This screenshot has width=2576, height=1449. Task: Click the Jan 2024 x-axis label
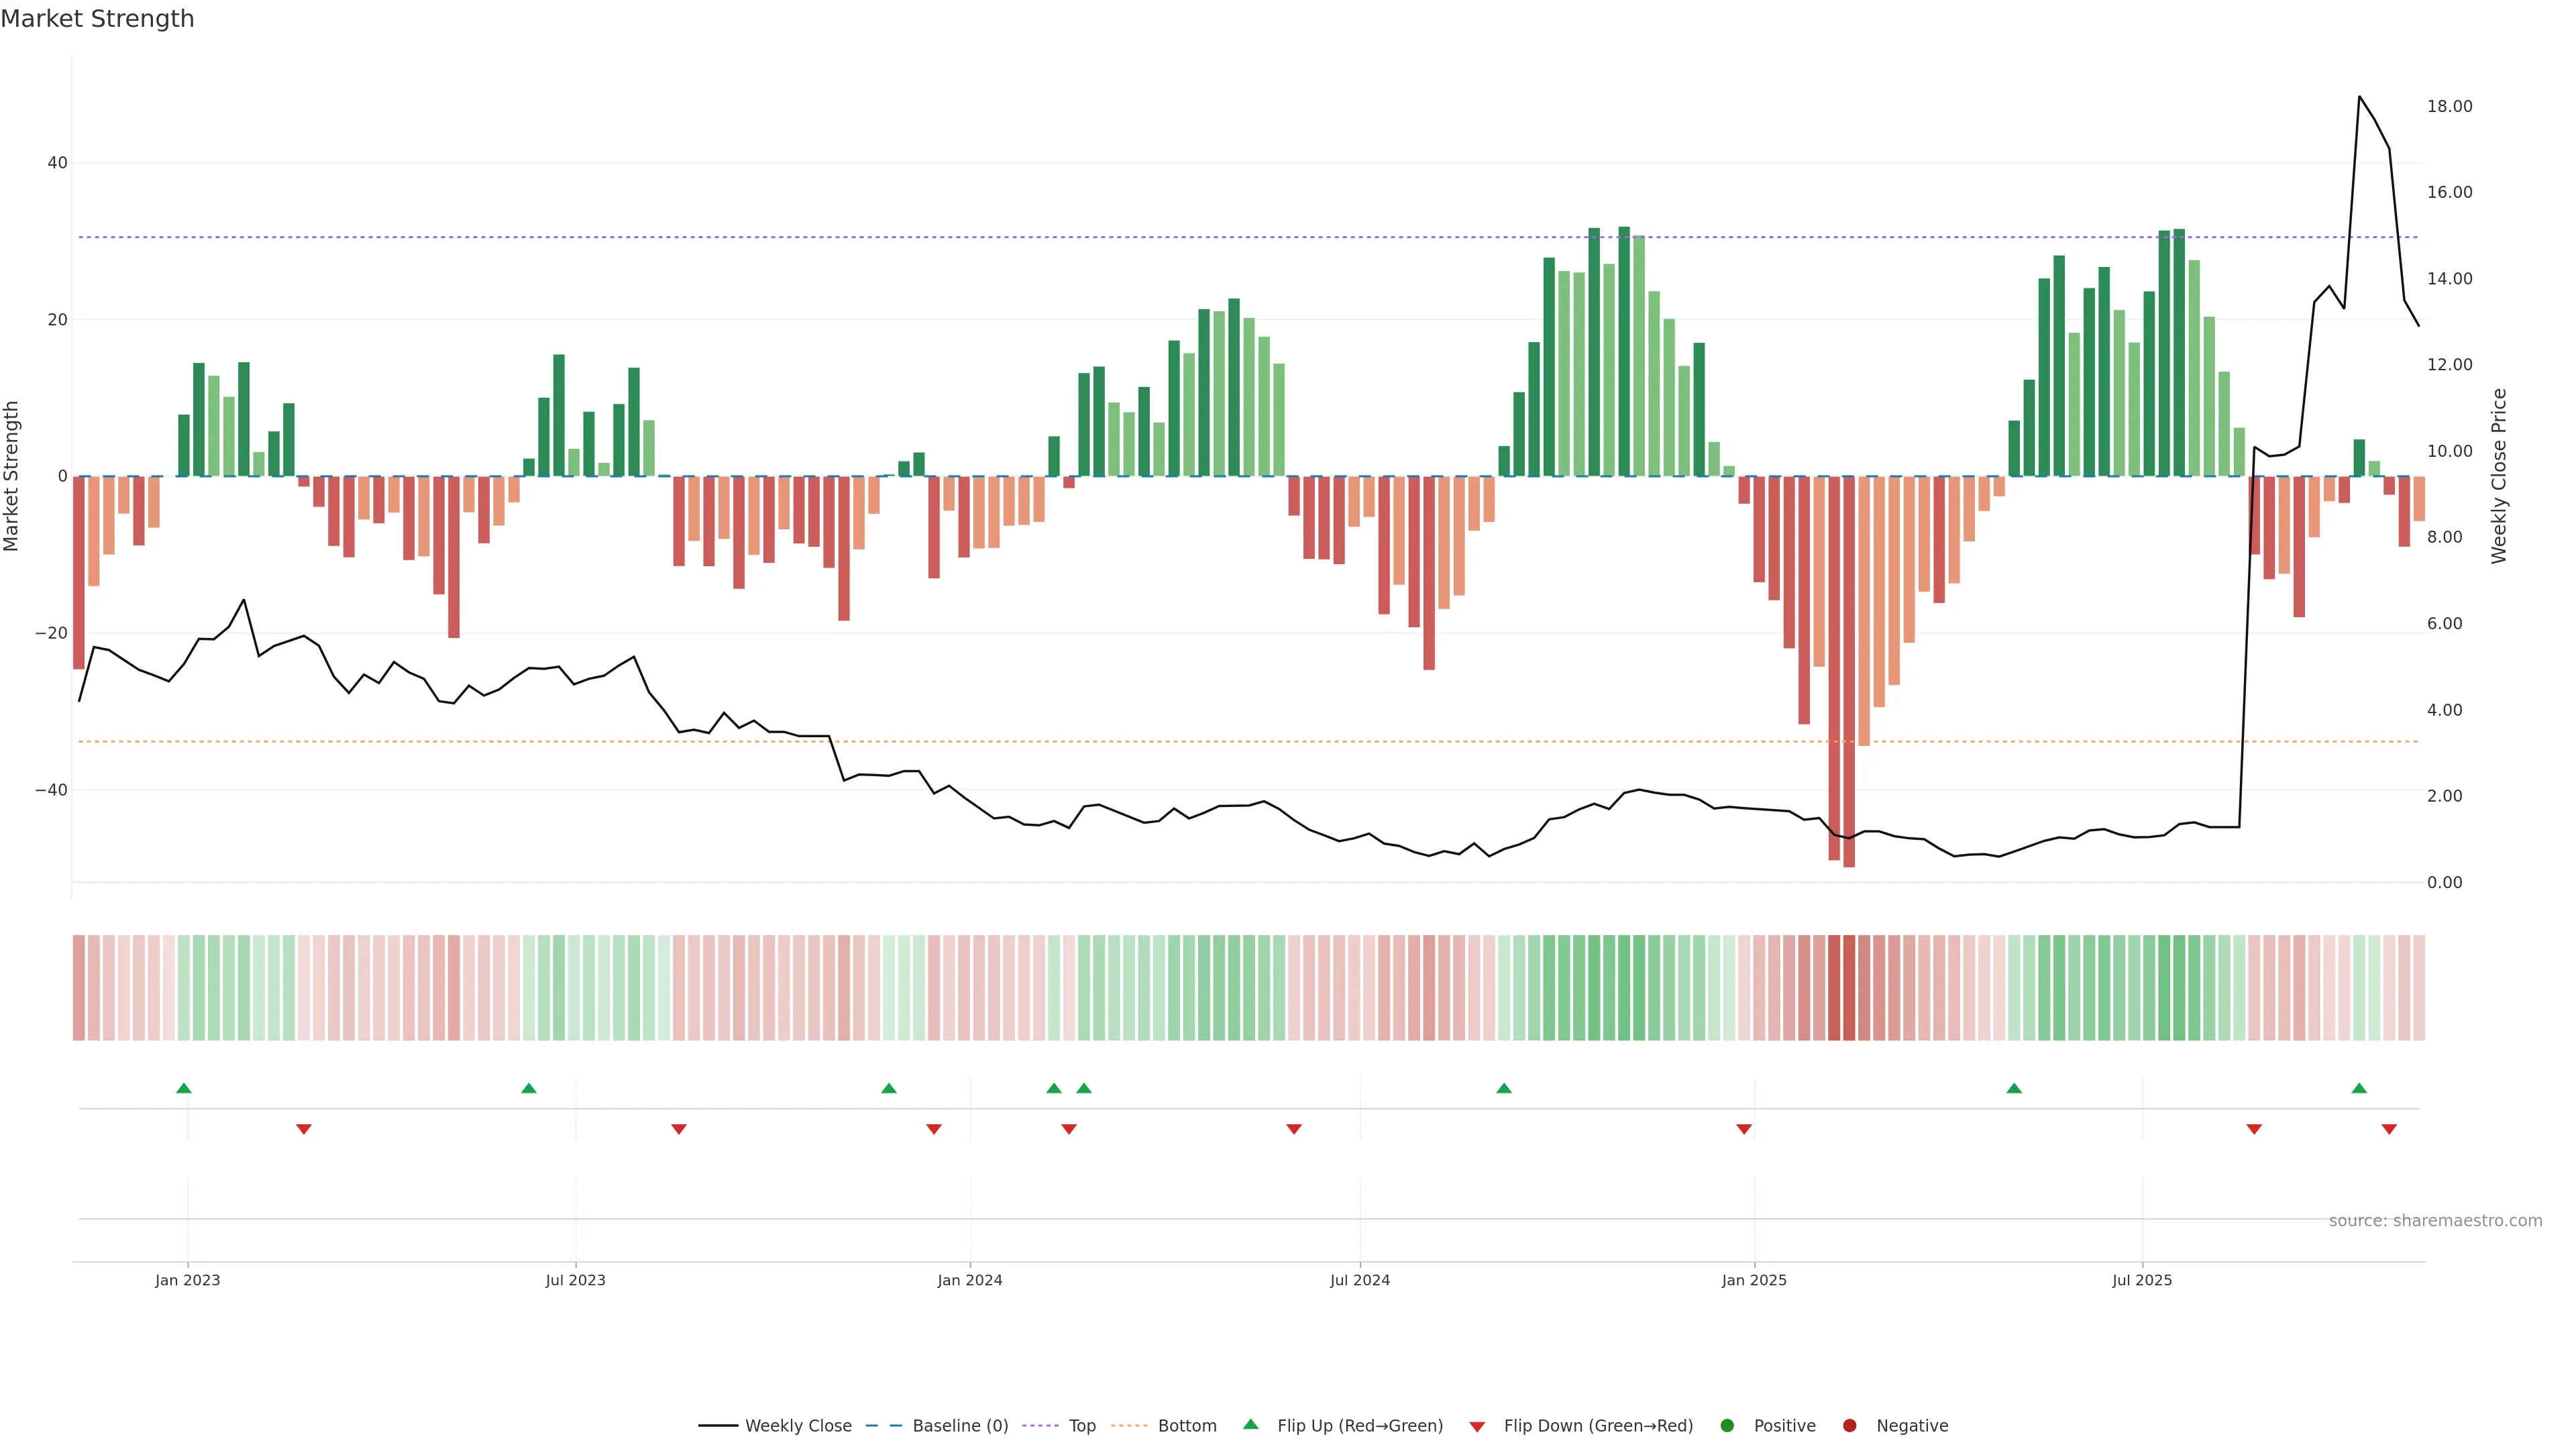tap(969, 1280)
